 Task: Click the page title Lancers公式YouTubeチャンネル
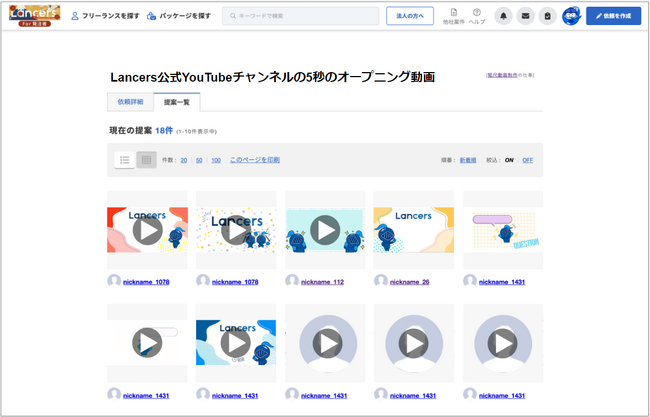pos(272,77)
